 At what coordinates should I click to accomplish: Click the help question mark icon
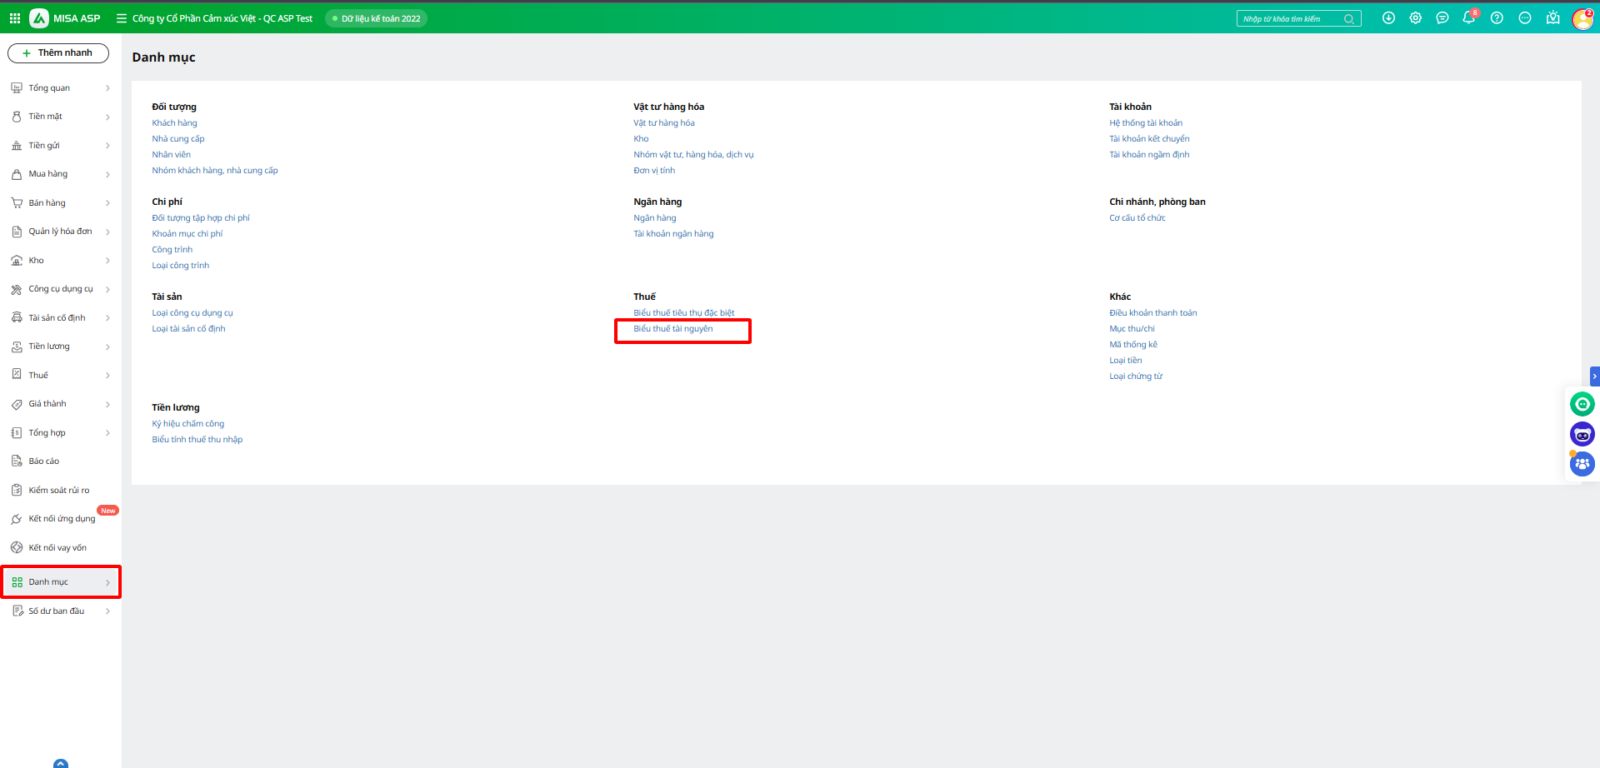[1496, 18]
